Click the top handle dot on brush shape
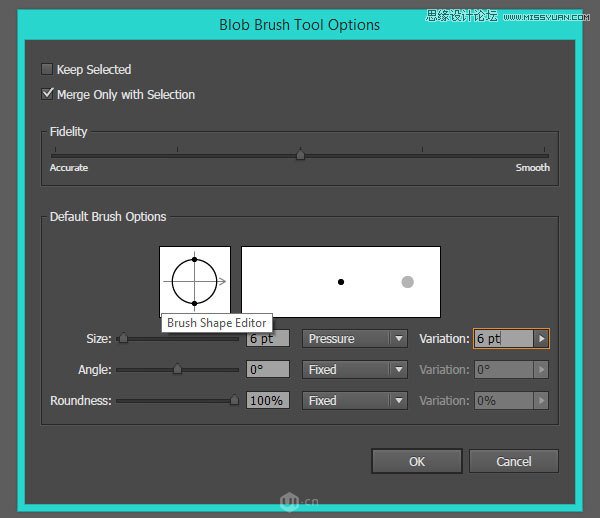The height and width of the screenshot is (518, 600). 194,260
